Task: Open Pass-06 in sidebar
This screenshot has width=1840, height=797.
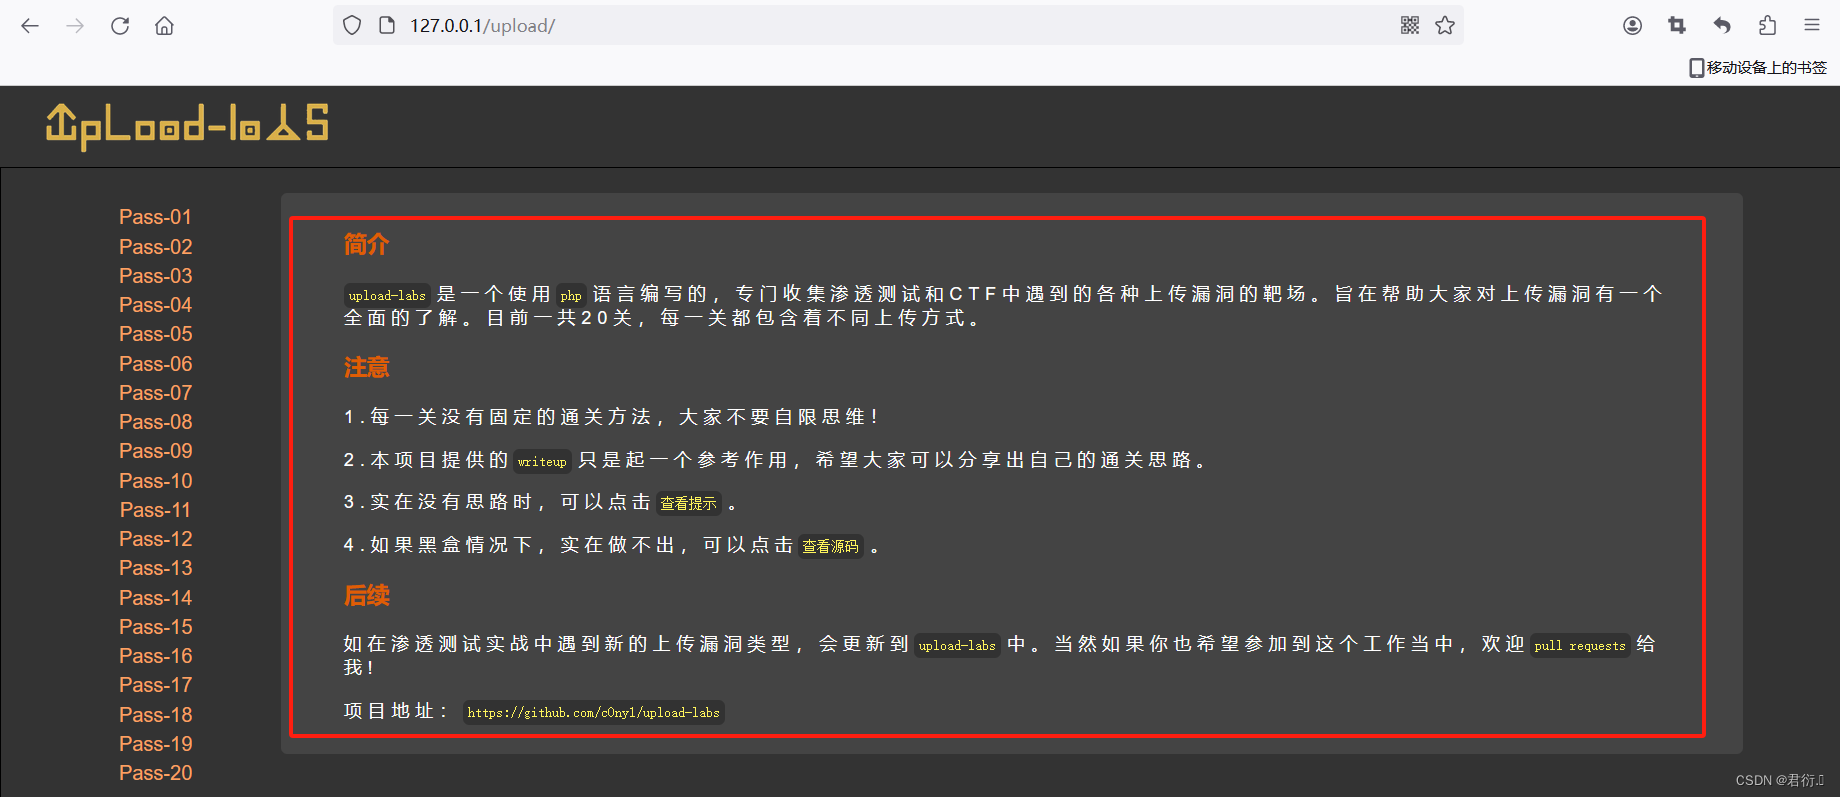Action: [155, 364]
